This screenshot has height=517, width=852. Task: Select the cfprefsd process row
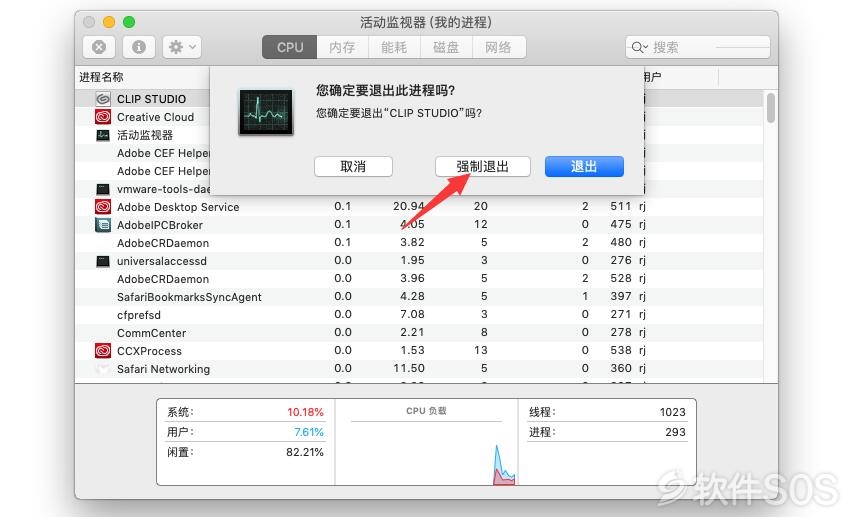[x=418, y=314]
